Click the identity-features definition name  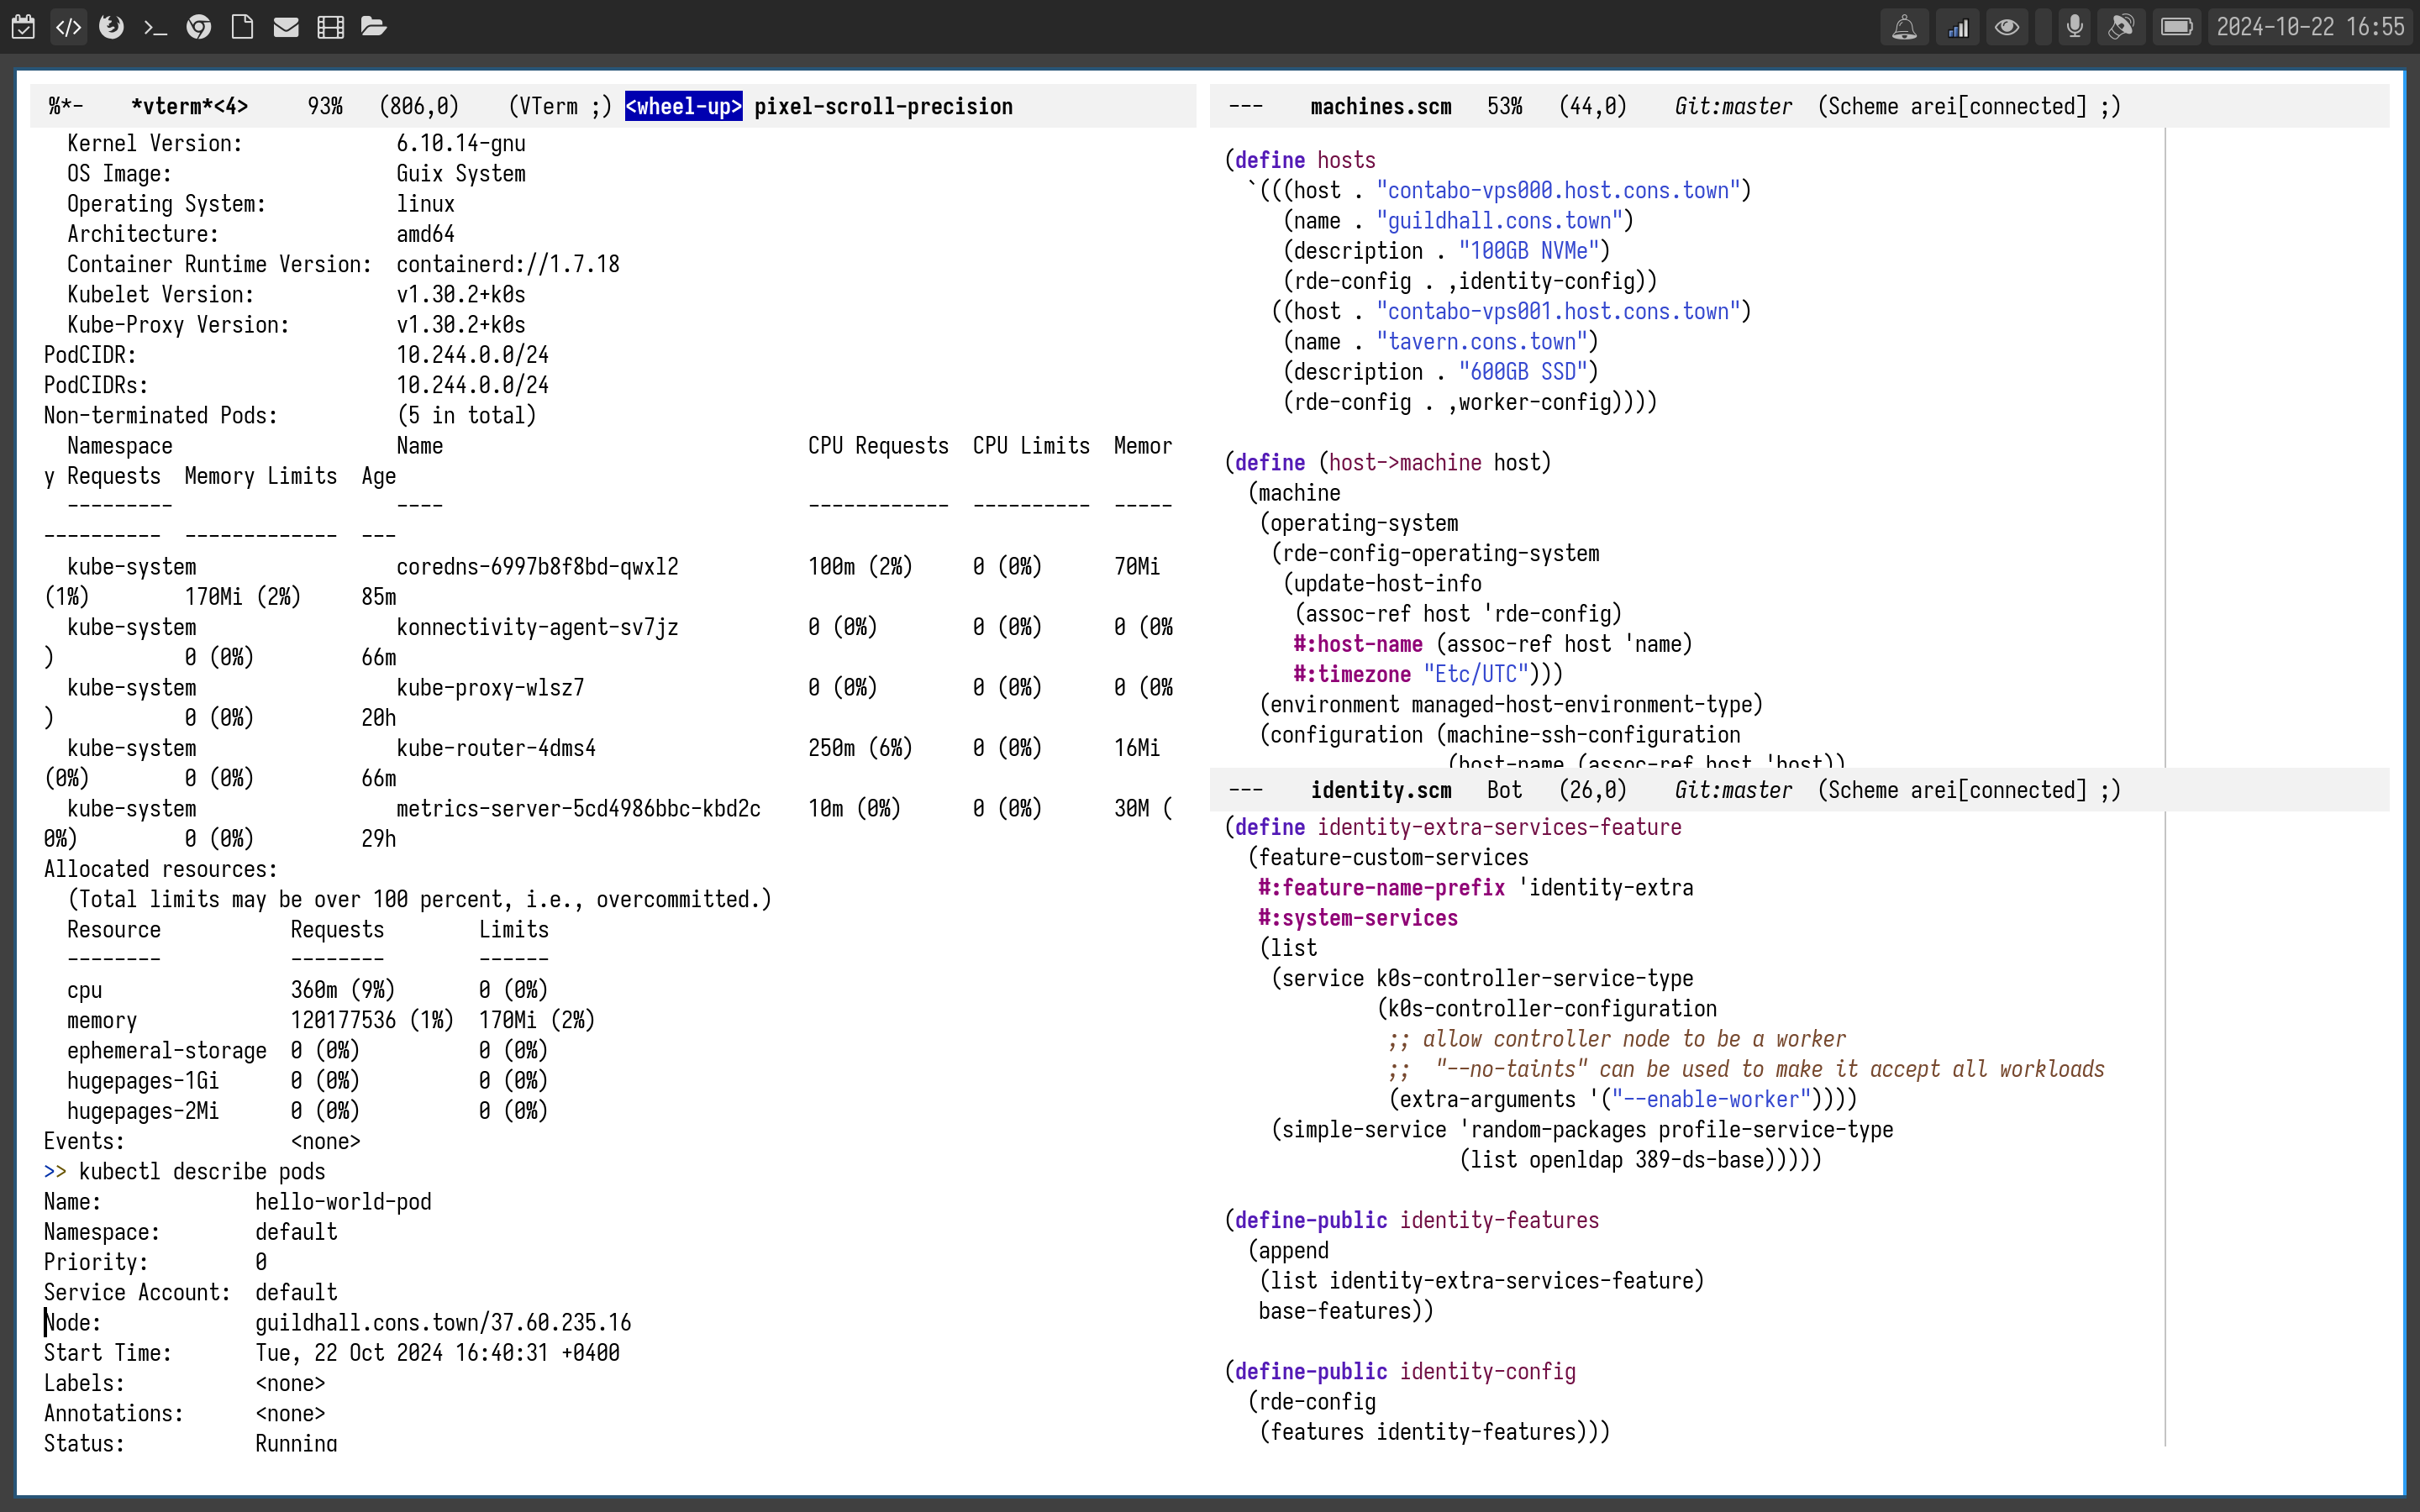pos(1499,1220)
